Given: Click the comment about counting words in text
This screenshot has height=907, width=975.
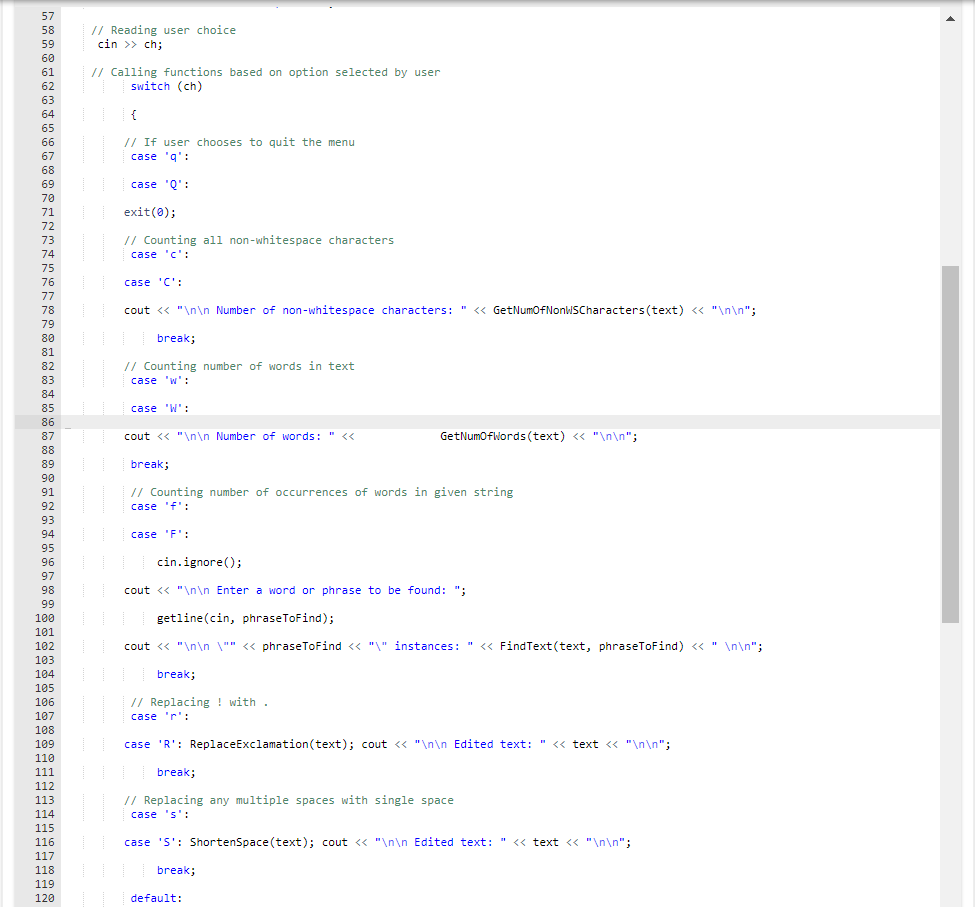Looking at the screenshot, I should (x=239, y=366).
